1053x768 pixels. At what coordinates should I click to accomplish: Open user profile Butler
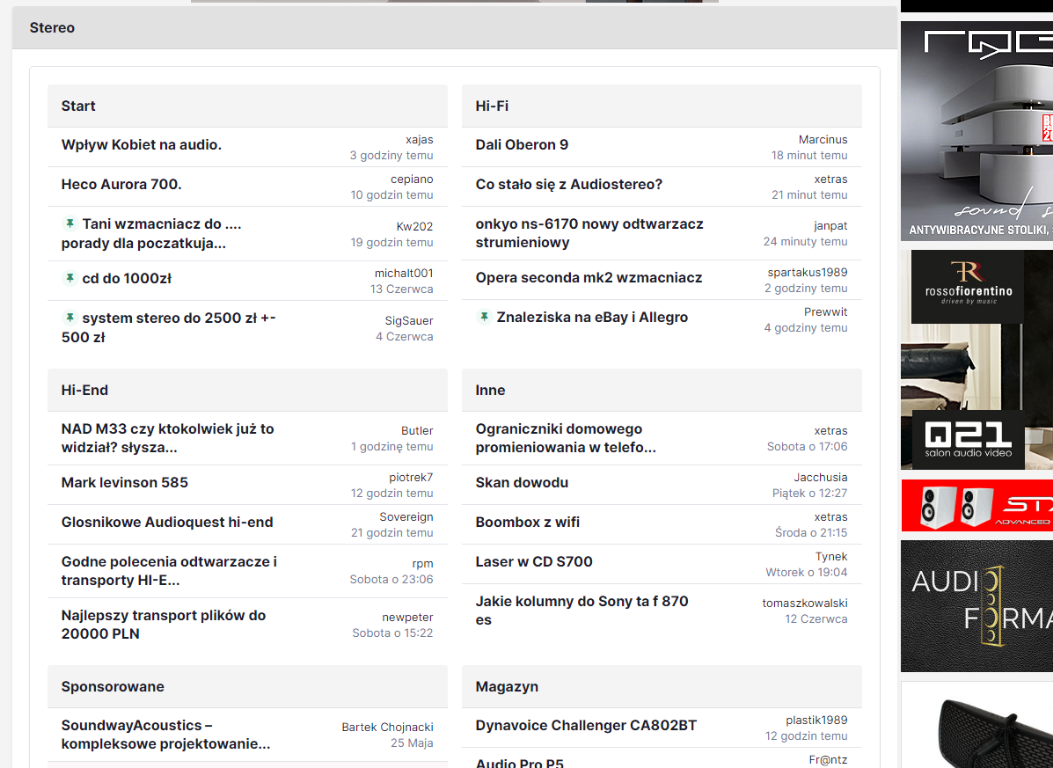tap(417, 431)
